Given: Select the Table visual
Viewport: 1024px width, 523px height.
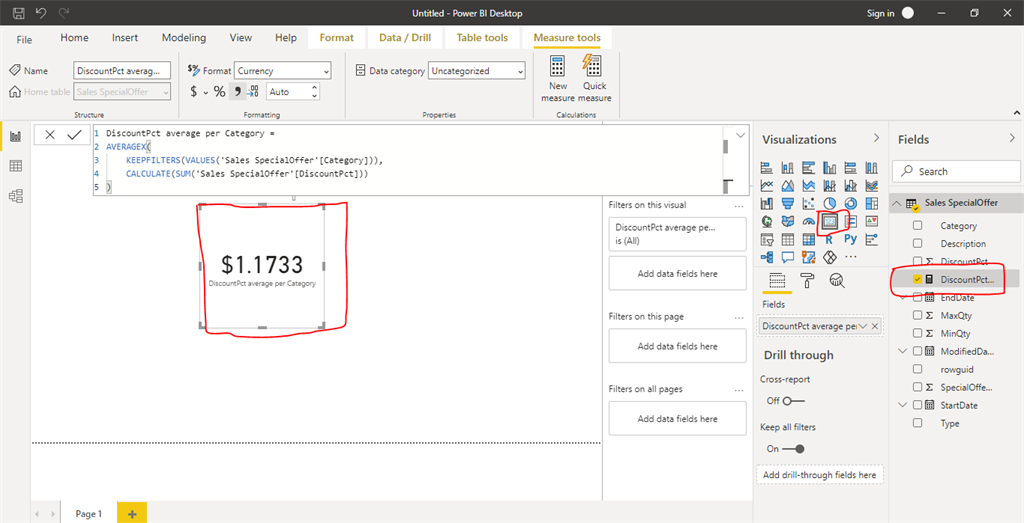Looking at the screenshot, I should tap(788, 239).
